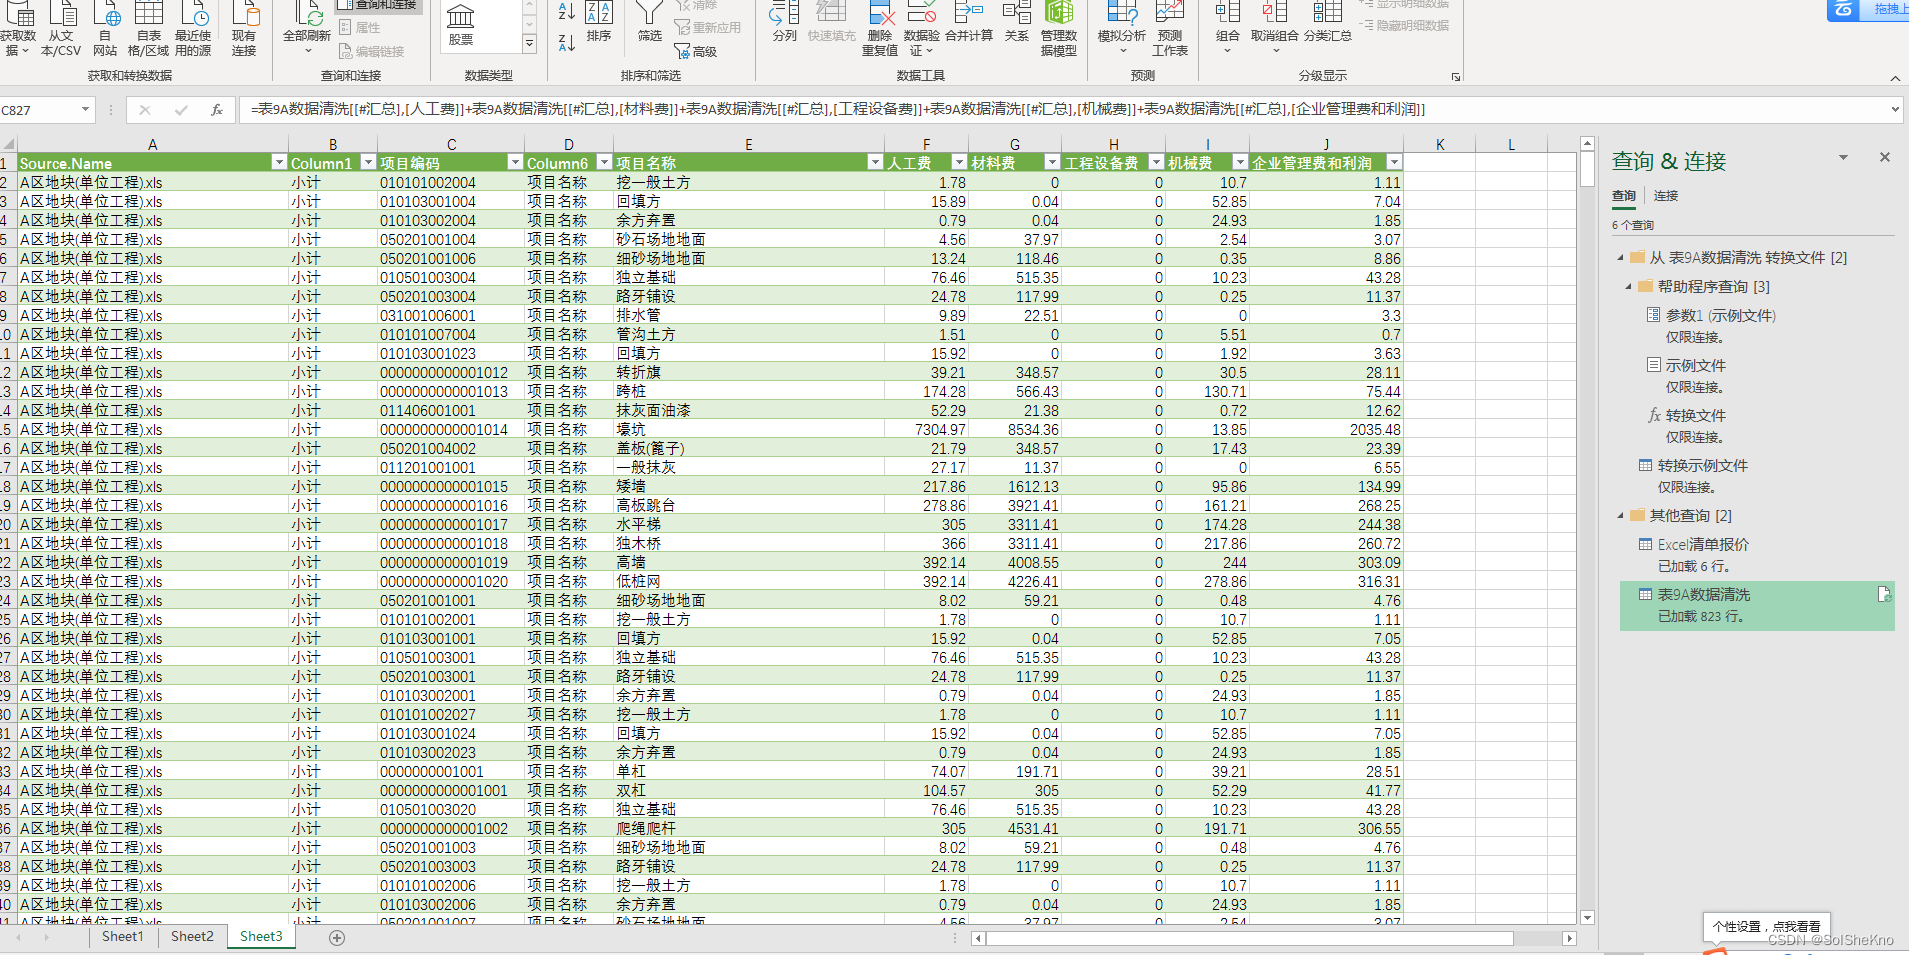Select the 查询 tab in pane
This screenshot has width=1909, height=955.
tap(1624, 196)
